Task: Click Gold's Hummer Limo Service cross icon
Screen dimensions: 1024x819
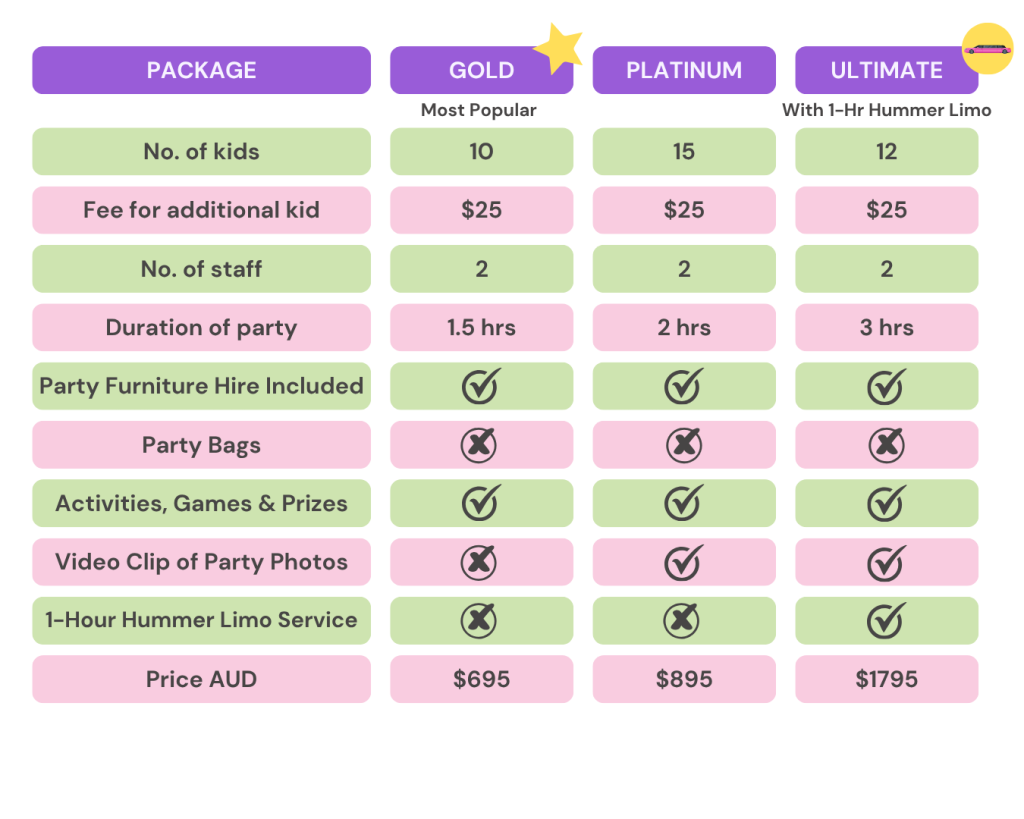Action: click(480, 621)
